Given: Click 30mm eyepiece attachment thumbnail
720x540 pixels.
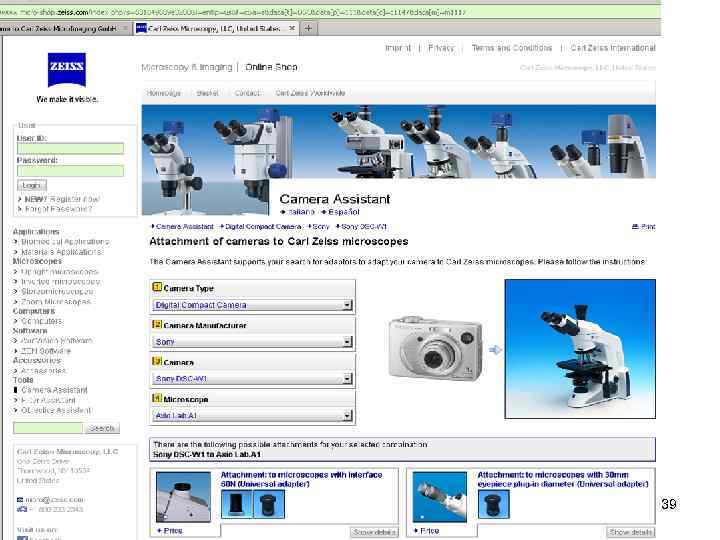Looking at the screenshot, I should pyautogui.click(x=440, y=497).
